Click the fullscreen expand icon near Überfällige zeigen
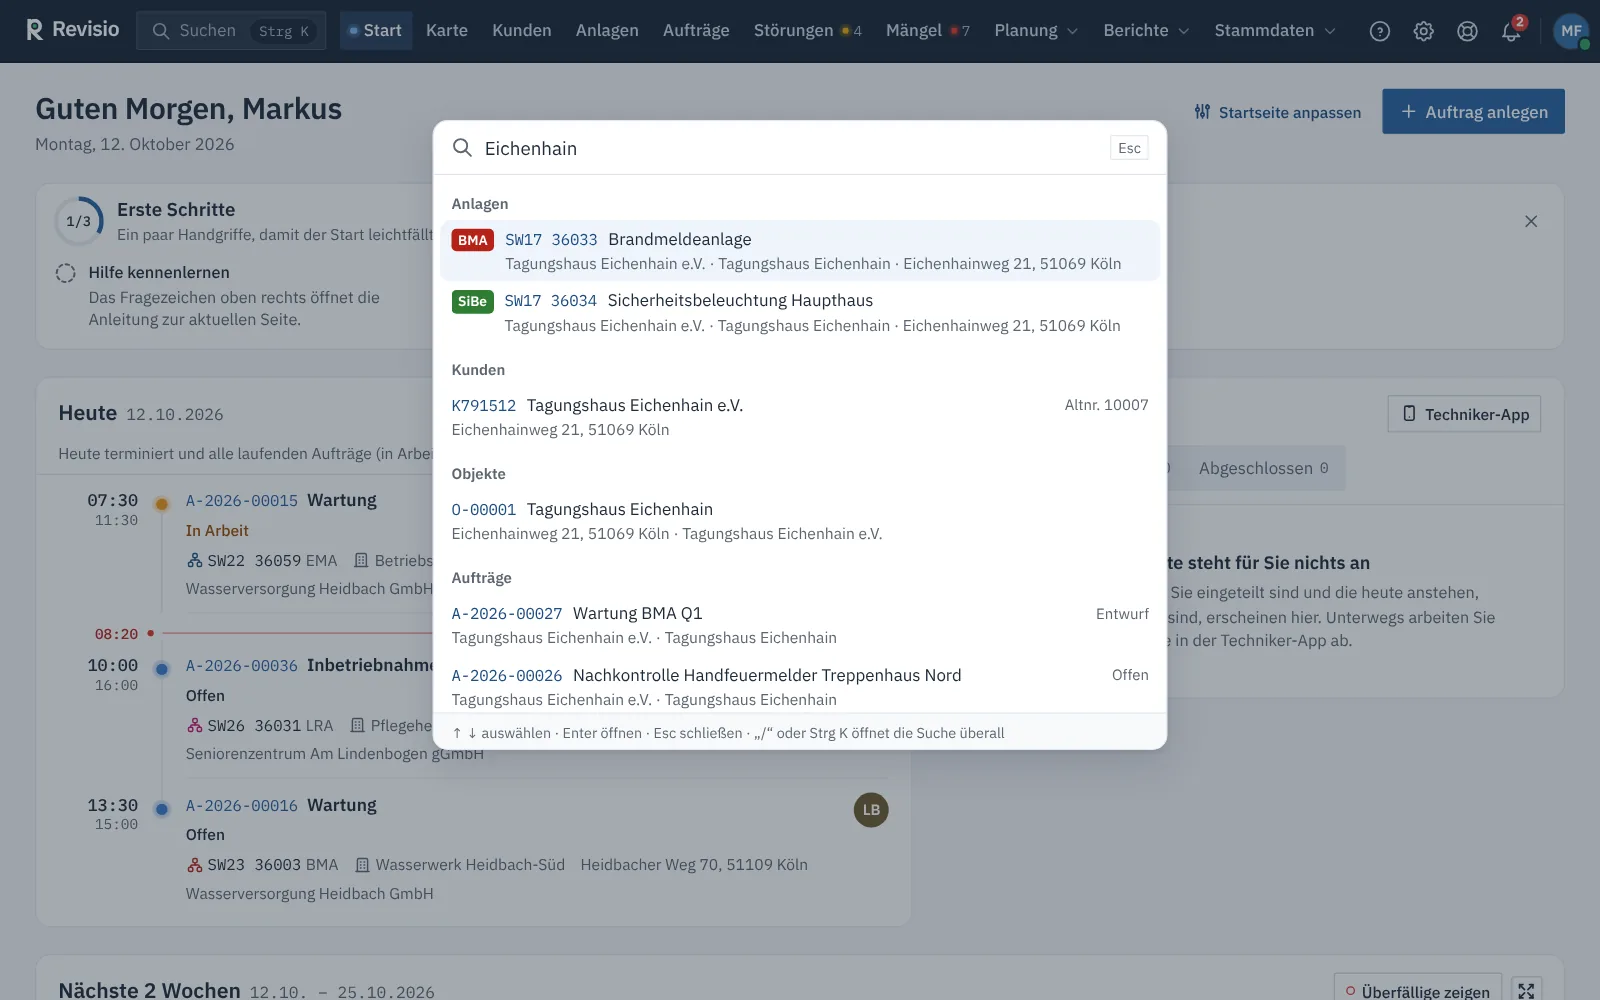 1526,991
